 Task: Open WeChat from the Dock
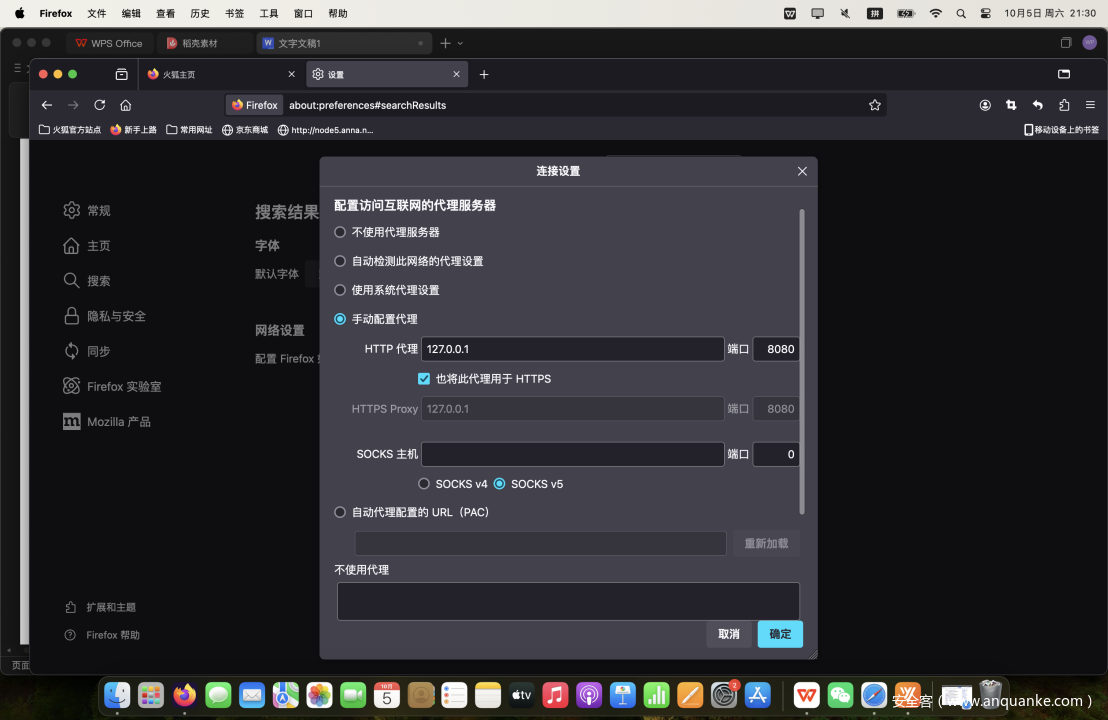(x=840, y=694)
